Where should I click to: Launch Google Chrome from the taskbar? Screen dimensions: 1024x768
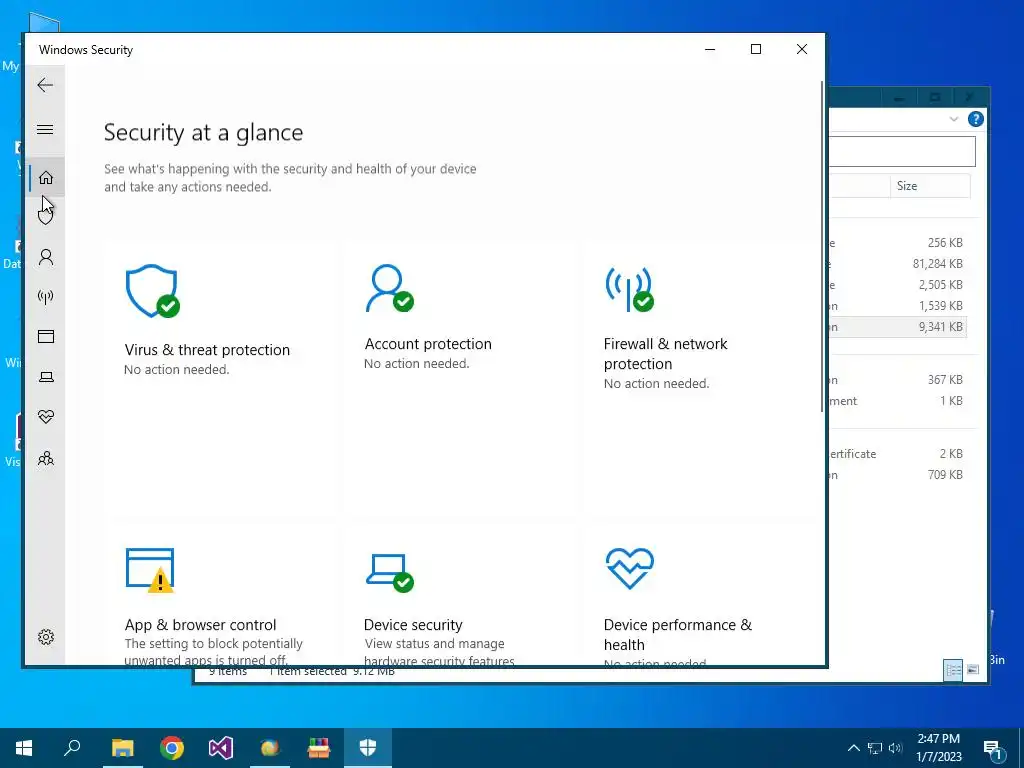[172, 748]
